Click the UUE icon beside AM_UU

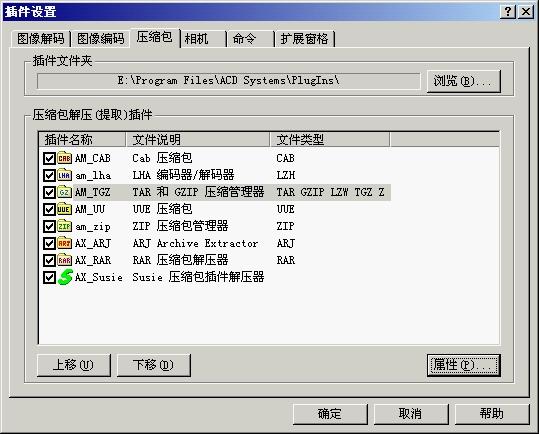click(x=65, y=209)
